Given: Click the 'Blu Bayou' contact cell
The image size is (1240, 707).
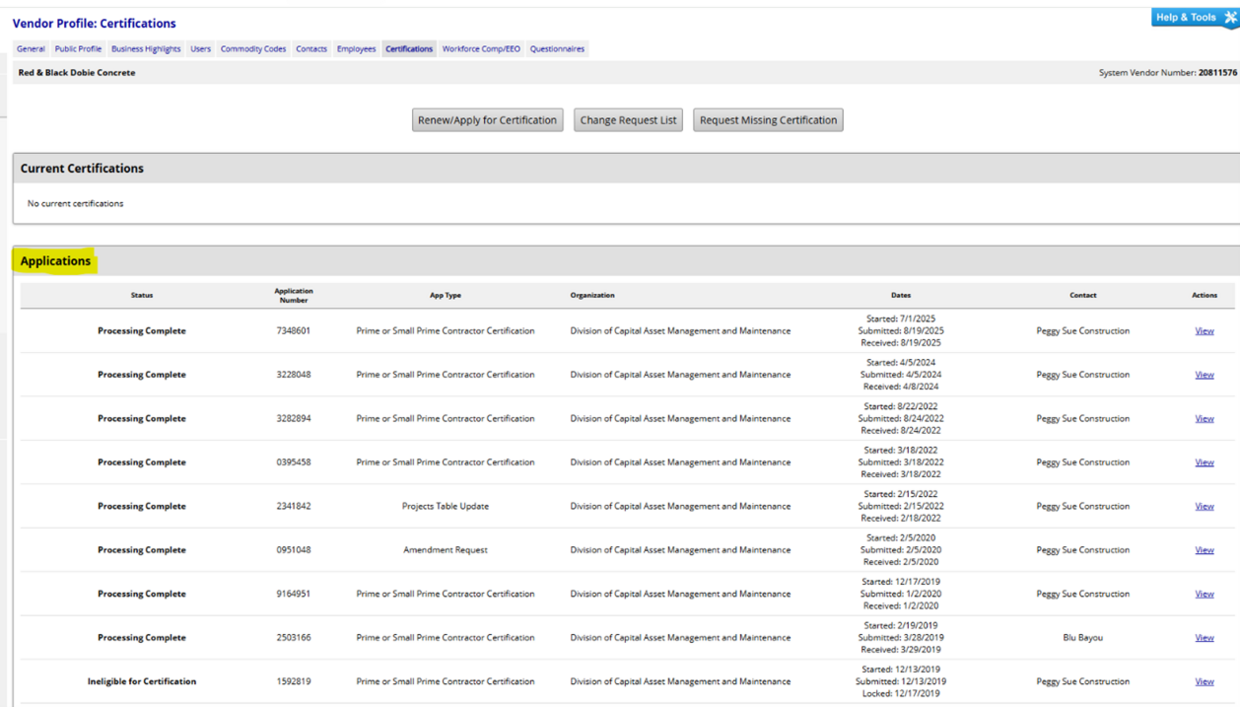Looking at the screenshot, I should (1083, 638).
